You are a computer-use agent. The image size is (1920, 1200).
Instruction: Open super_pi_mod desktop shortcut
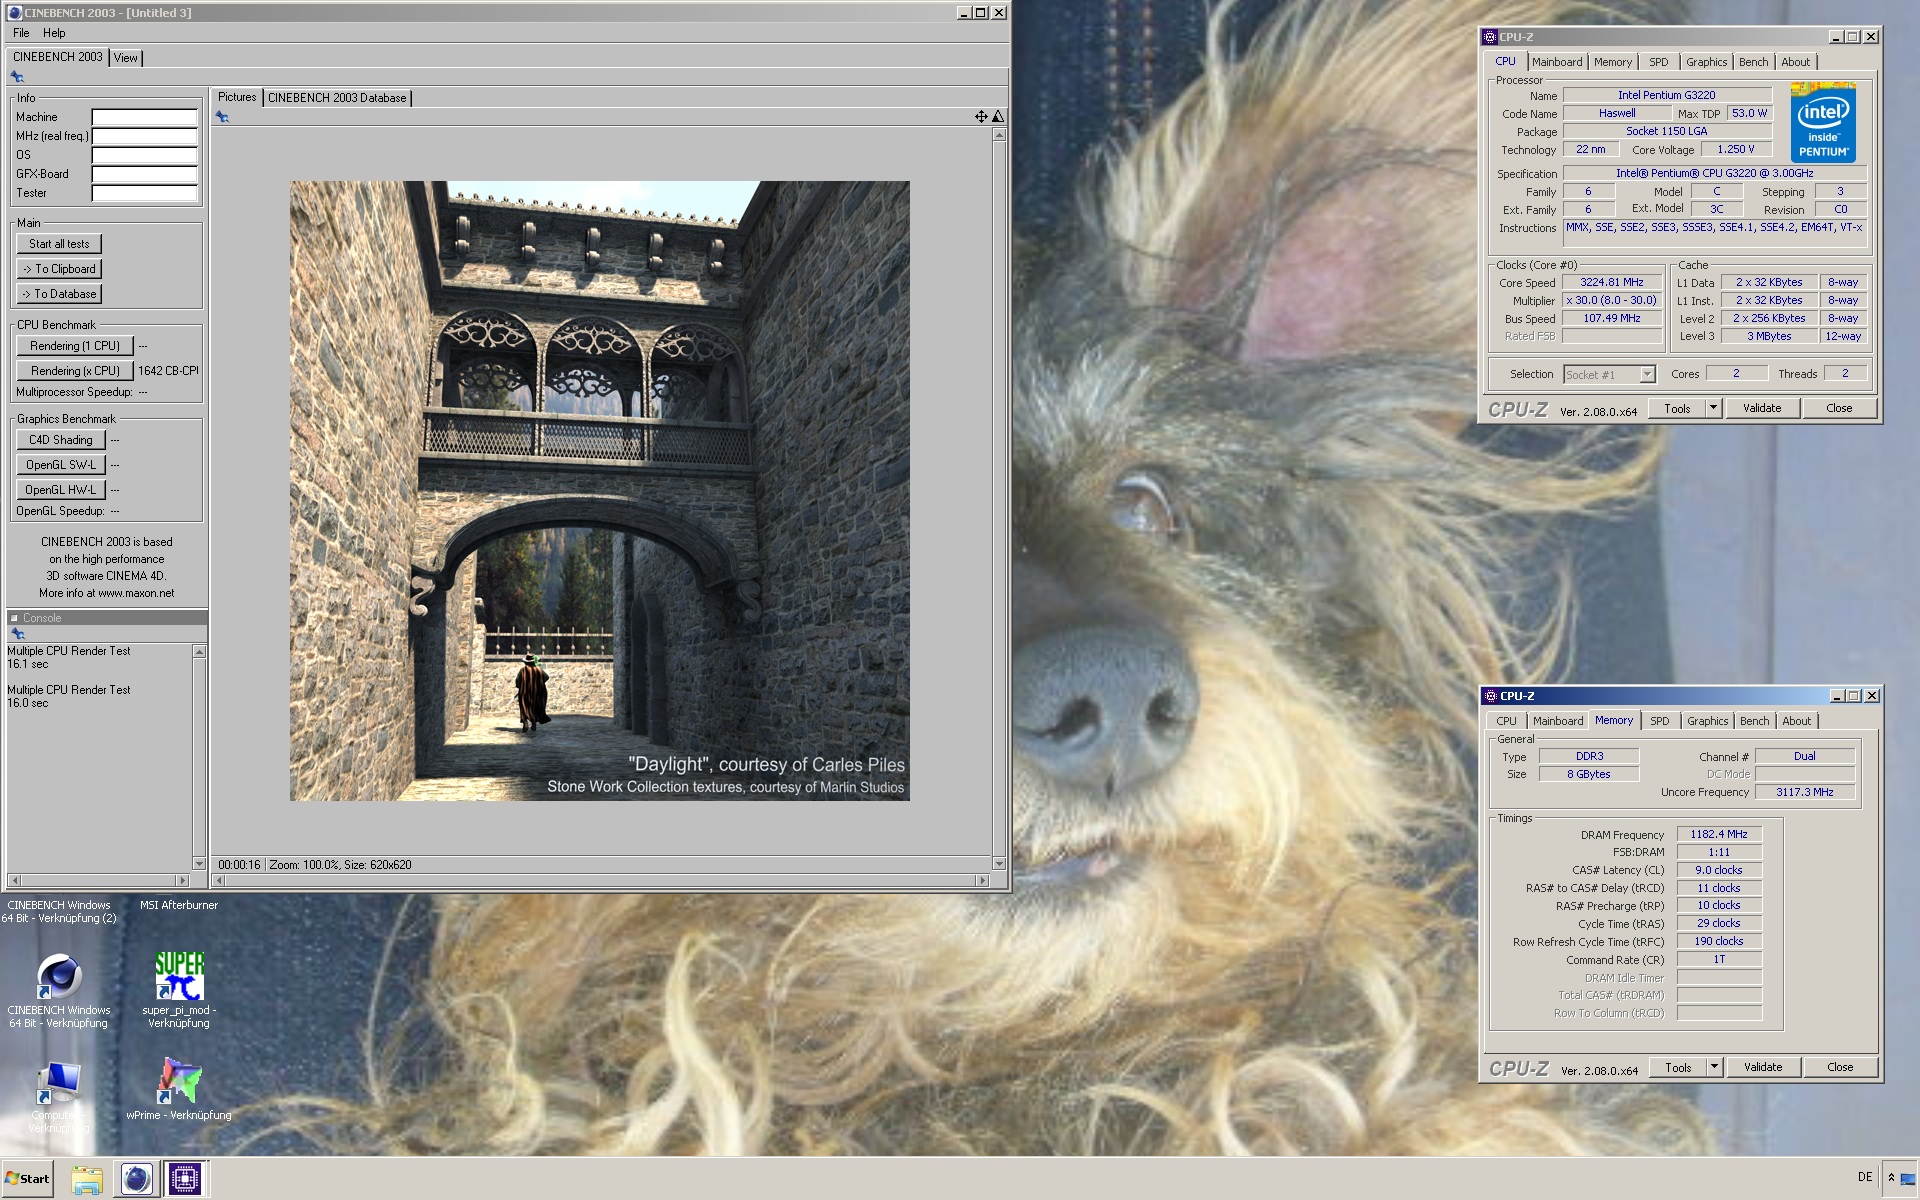(179, 990)
